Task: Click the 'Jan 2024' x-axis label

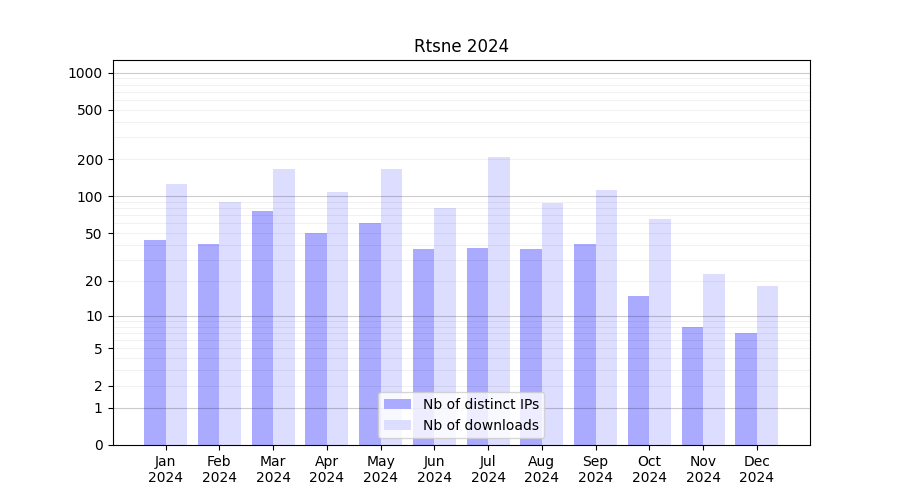Action: pyautogui.click(x=166, y=469)
